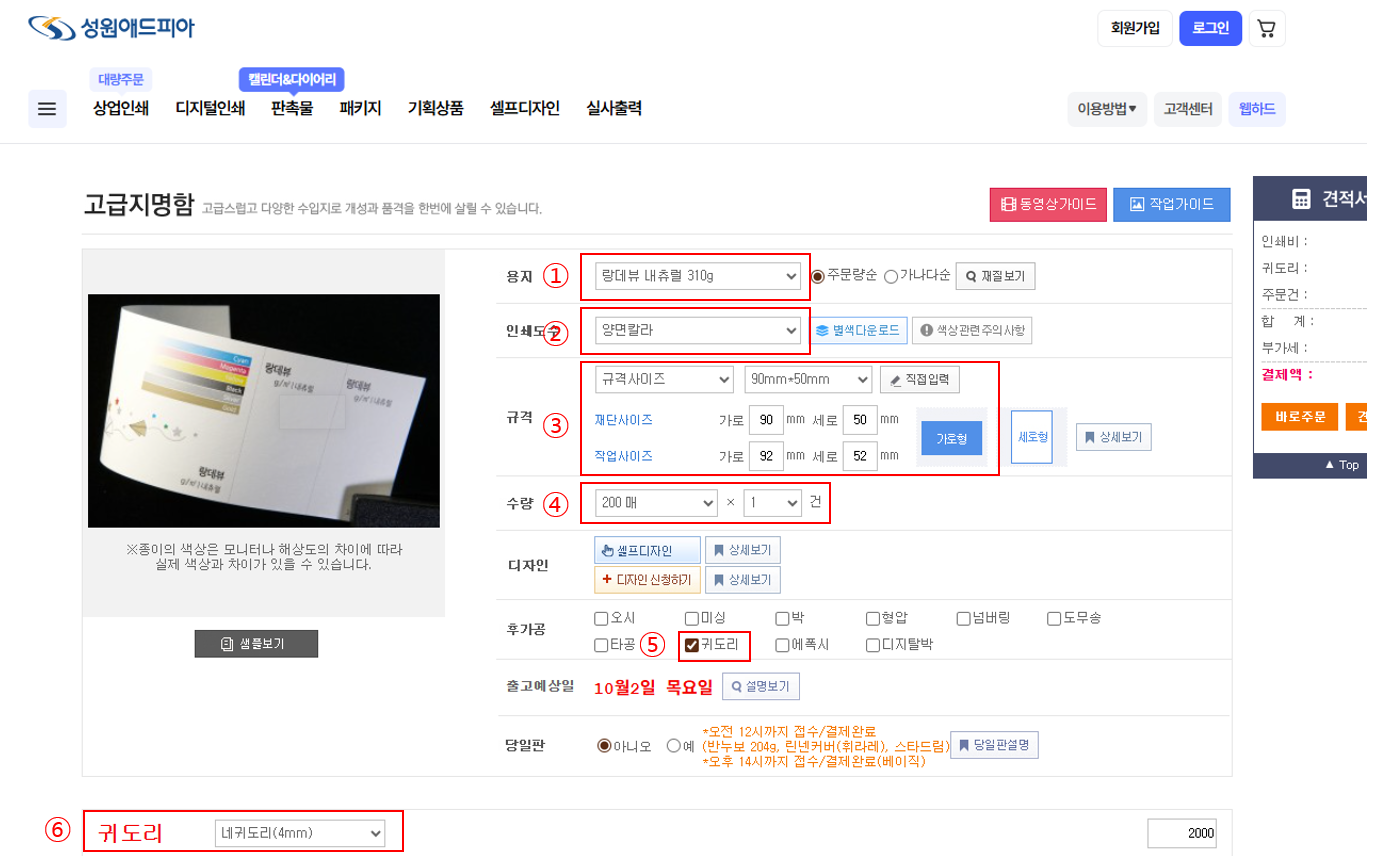Go to 디지털인쇄 menu
1389x856 pixels.
point(210,109)
